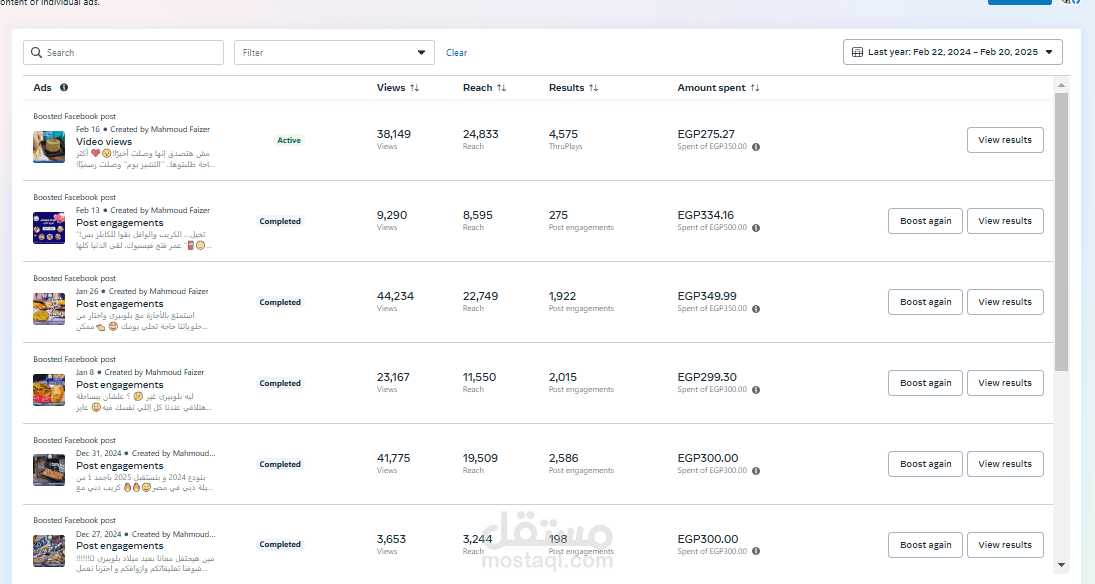Viewport: 1095px width, 584px height.
Task: Open thumbnail of the Feb 16 Video views ad
Action: tap(49, 147)
